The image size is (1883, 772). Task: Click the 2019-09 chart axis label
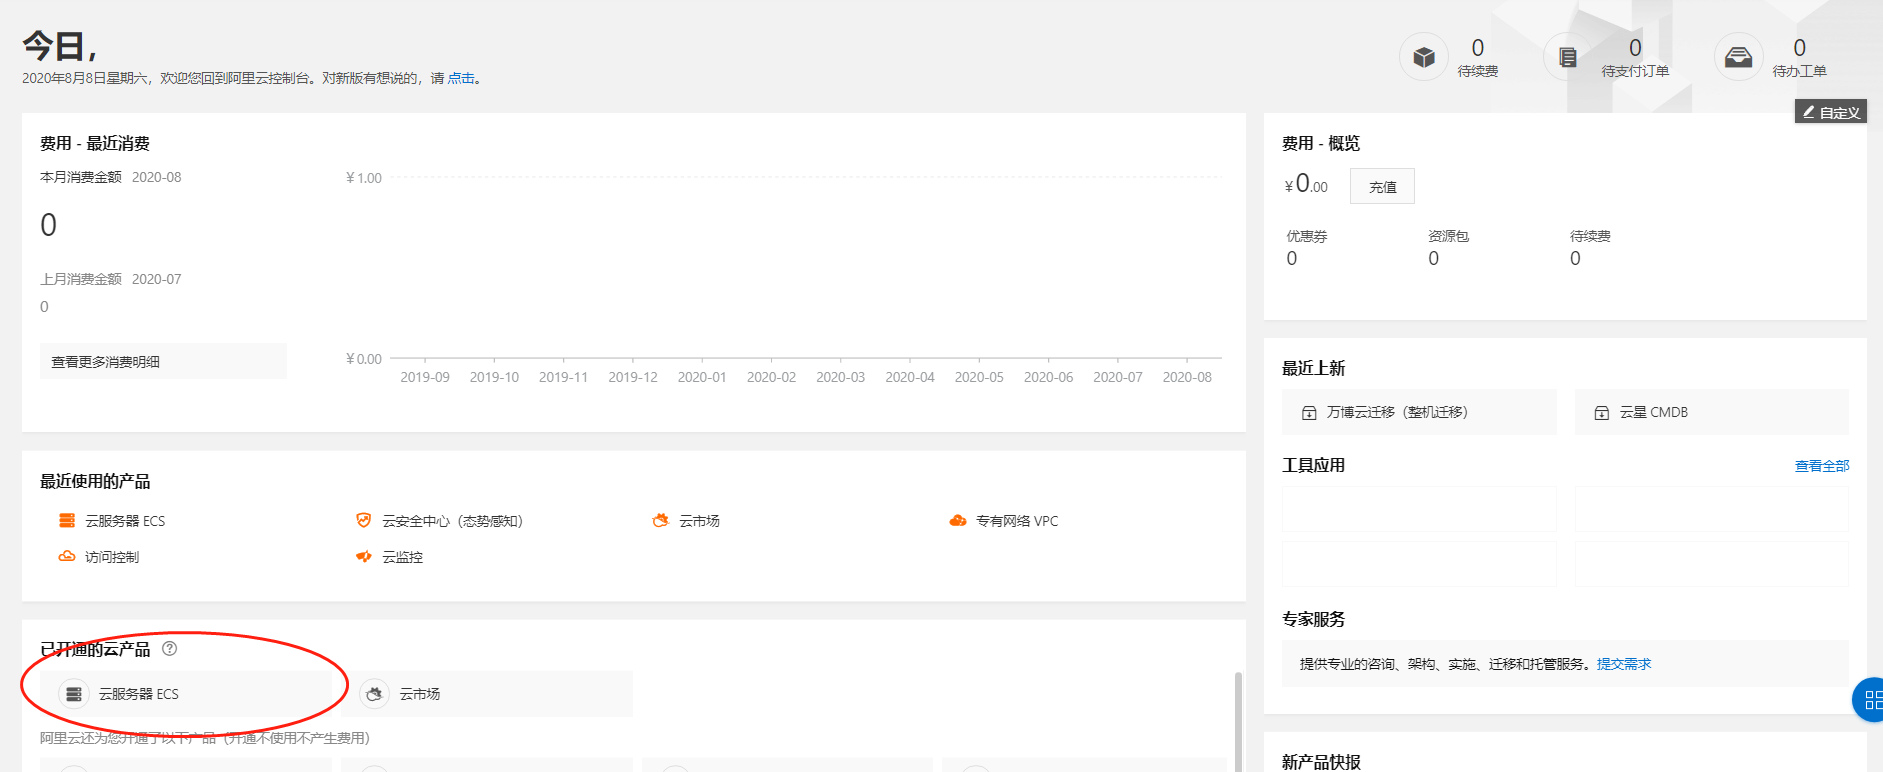pyautogui.click(x=425, y=377)
